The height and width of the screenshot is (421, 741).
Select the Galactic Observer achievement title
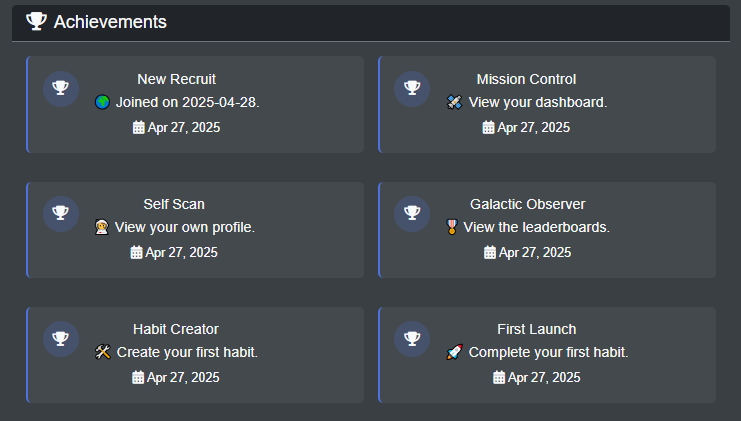pos(527,204)
